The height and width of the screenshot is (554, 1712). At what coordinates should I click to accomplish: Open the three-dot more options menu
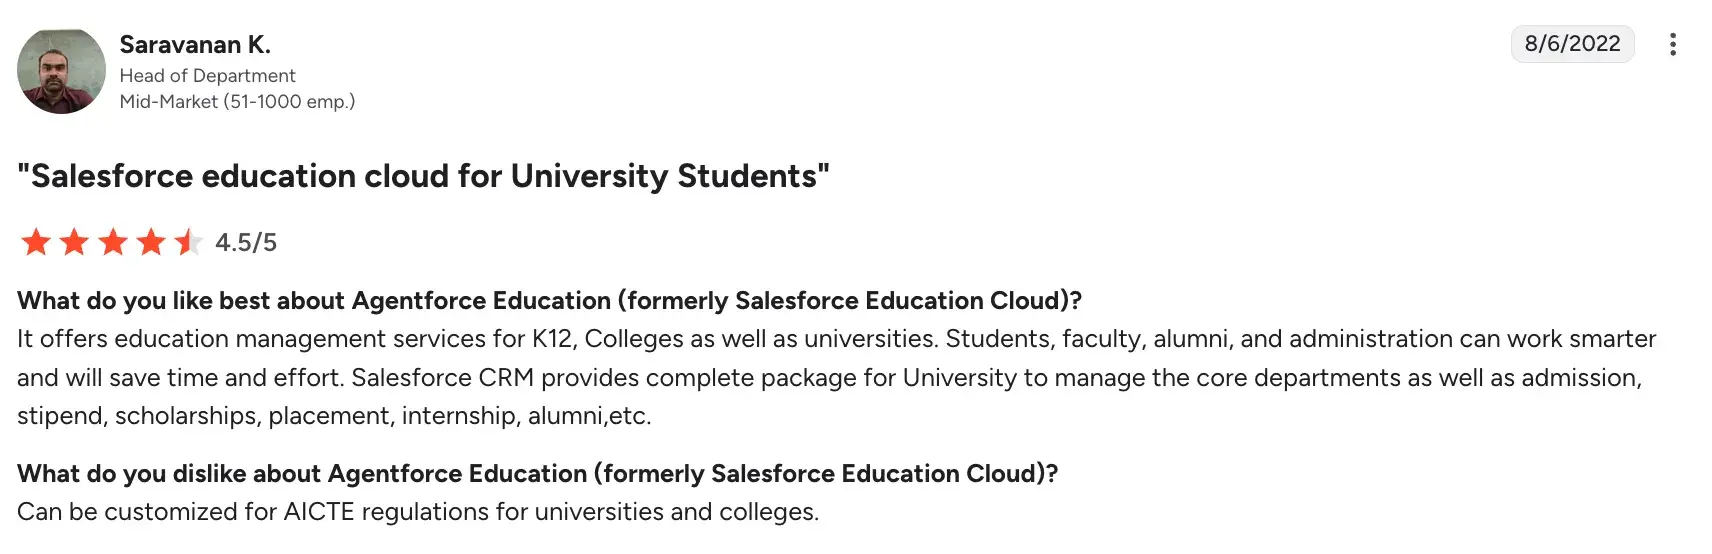1672,44
